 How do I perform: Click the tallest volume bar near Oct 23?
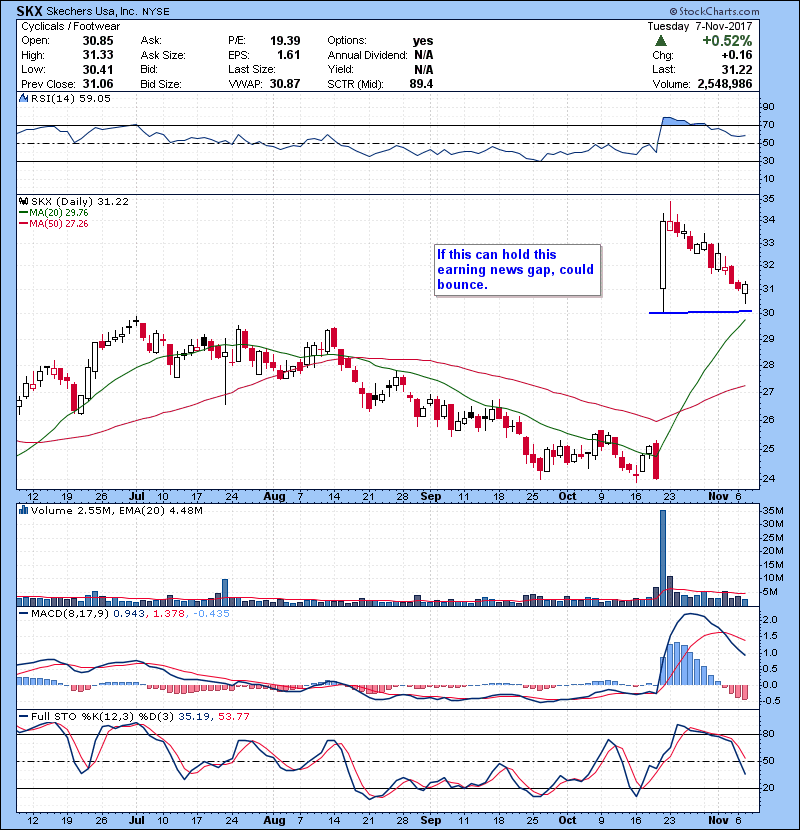[663, 558]
